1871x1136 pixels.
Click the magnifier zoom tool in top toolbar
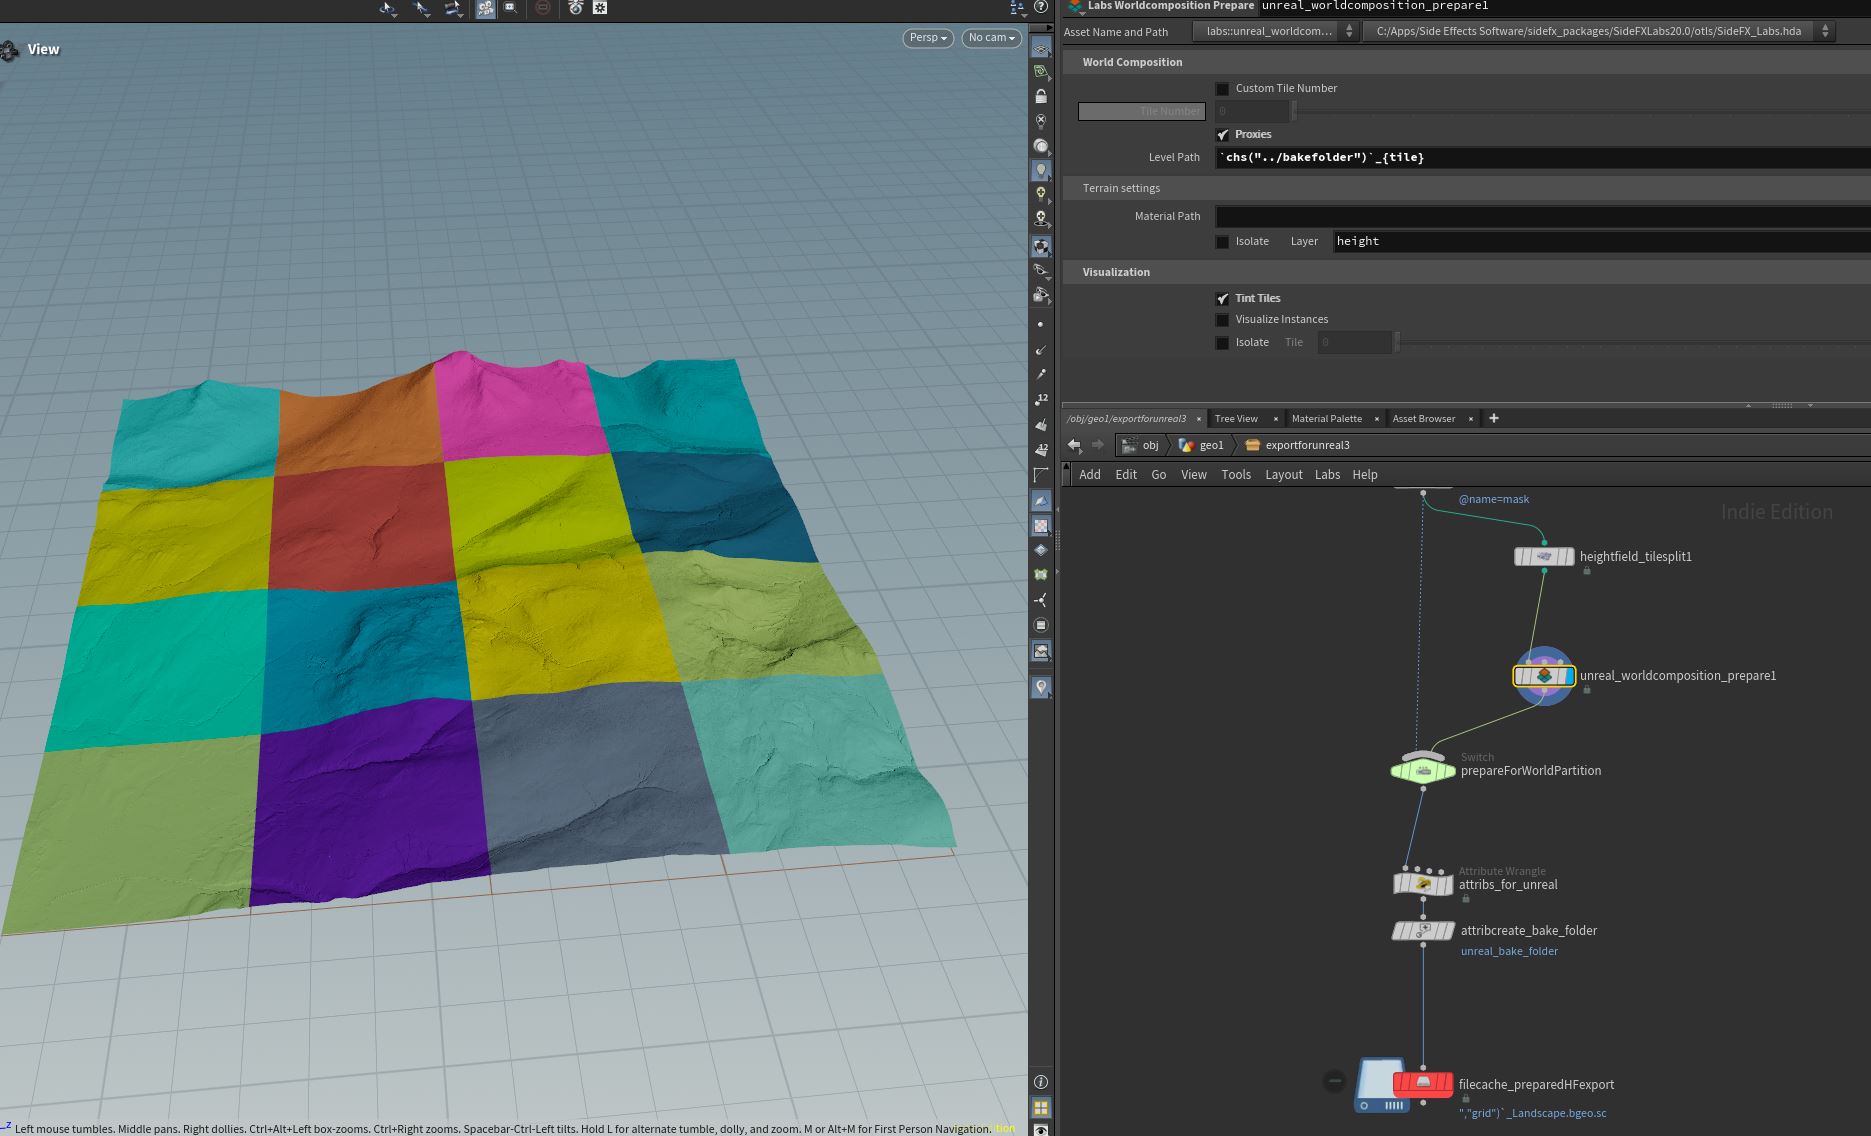click(x=511, y=8)
